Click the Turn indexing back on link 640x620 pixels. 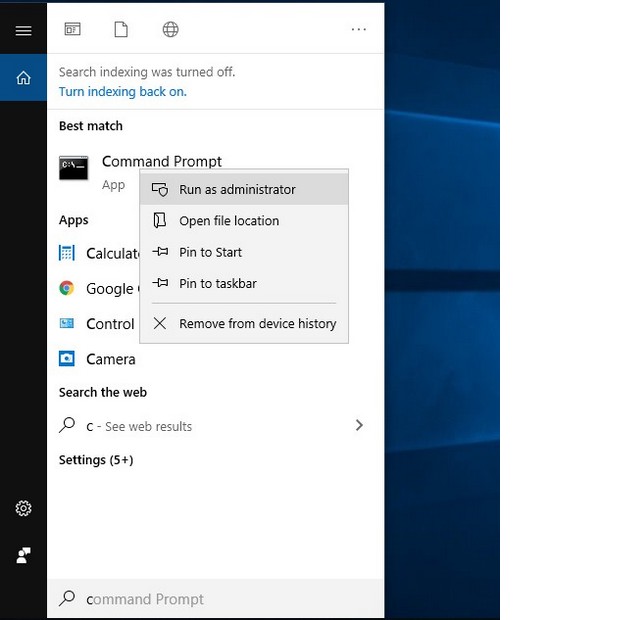point(122,92)
